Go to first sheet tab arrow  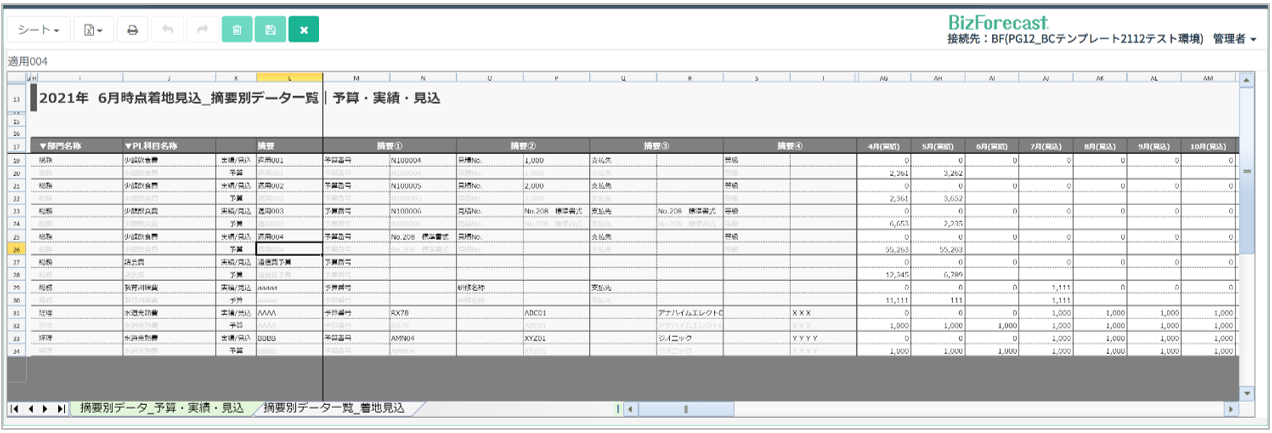click(15, 409)
